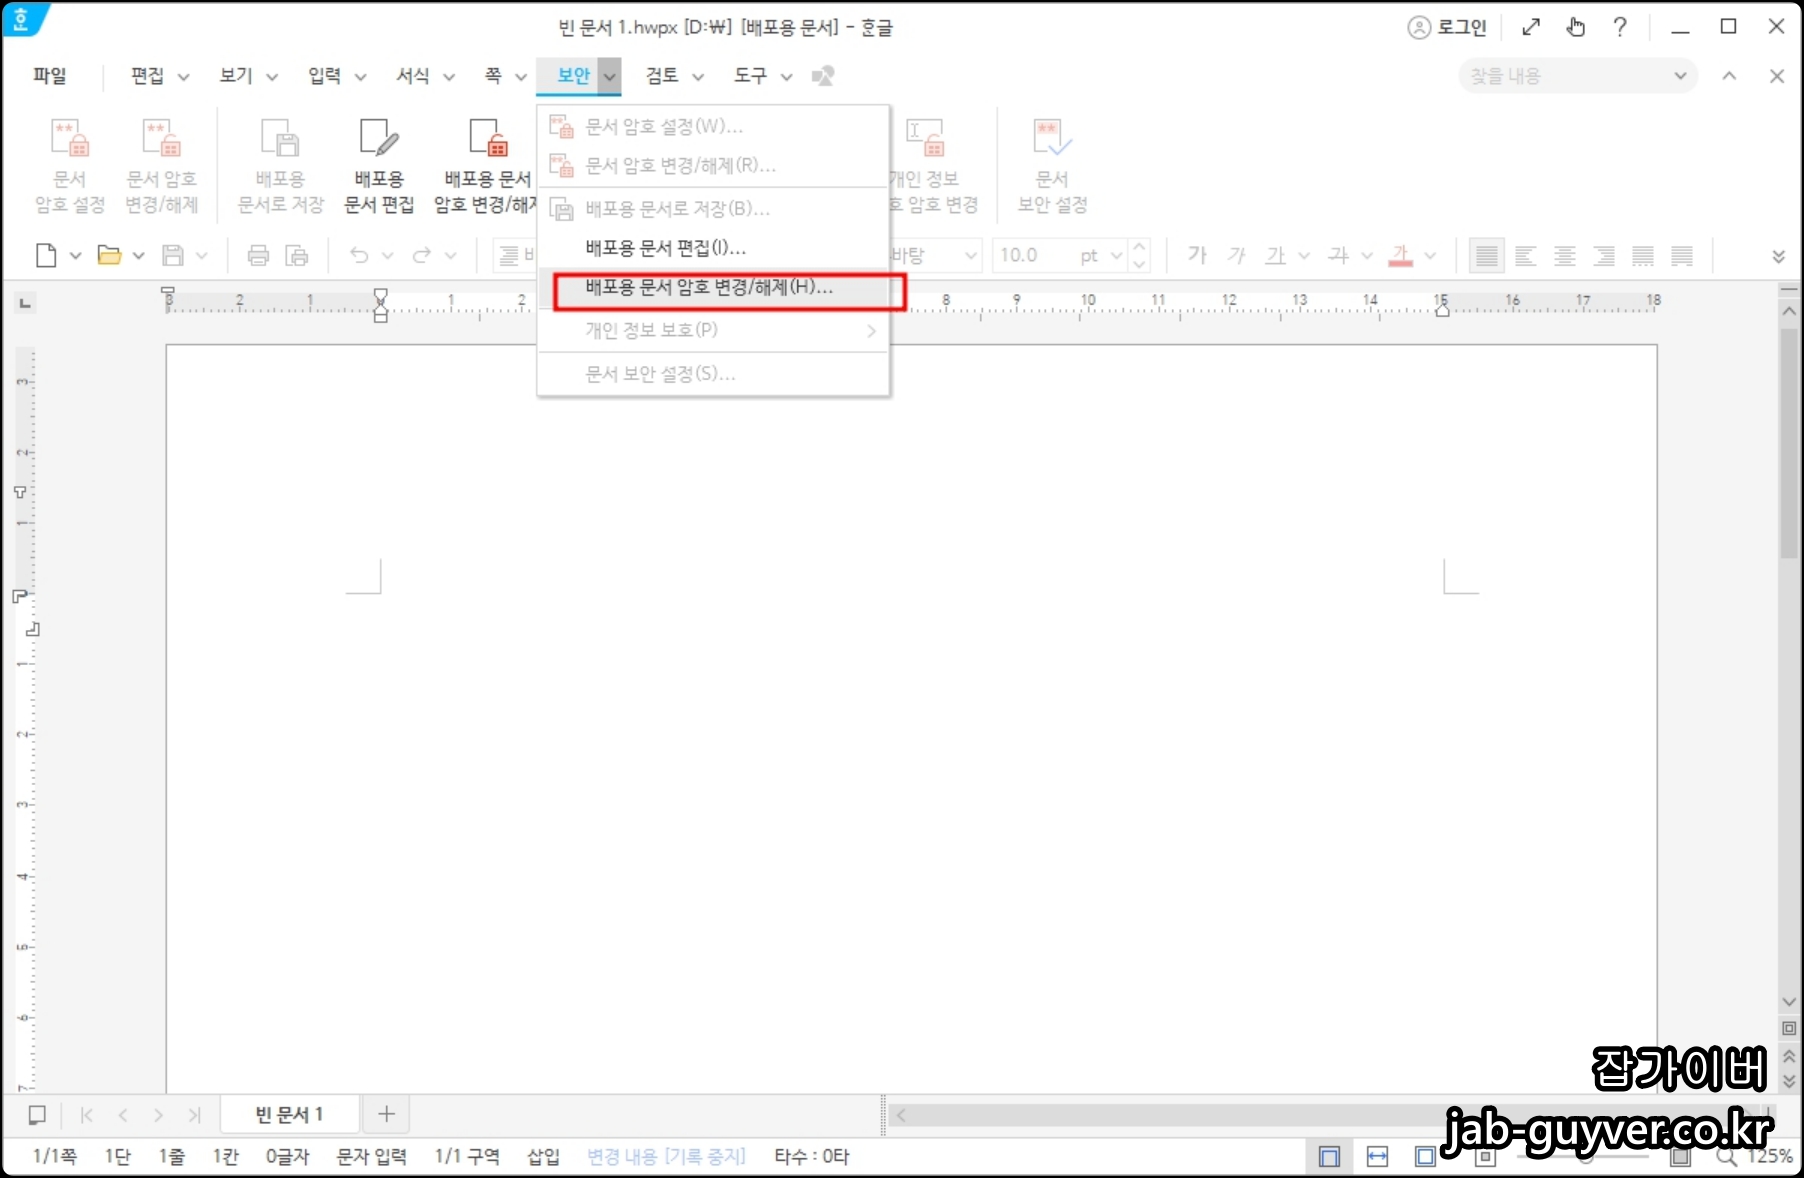Click the previous page double-arrow below scrollbar
Viewport: 1804px width, 1178px height.
[x=1789, y=1056]
